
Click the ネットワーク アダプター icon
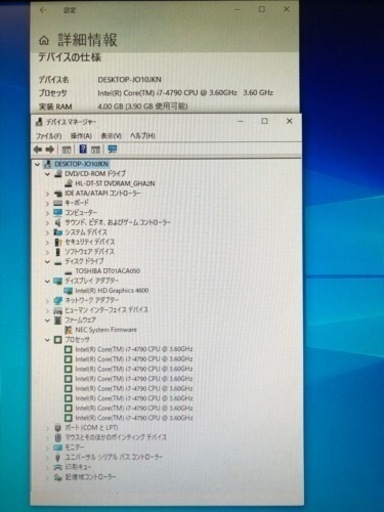(x=58, y=301)
